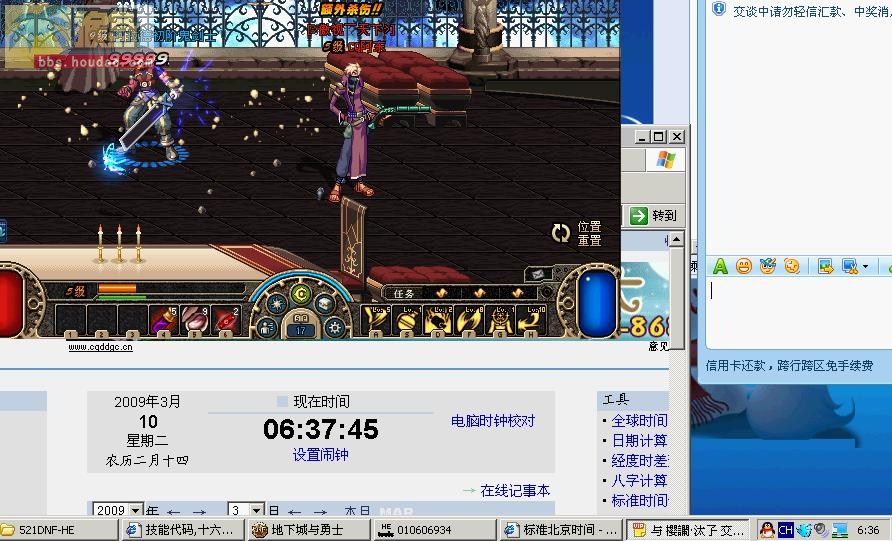Click the QQ penguin tray icon
892x541 pixels.
pos(767,530)
